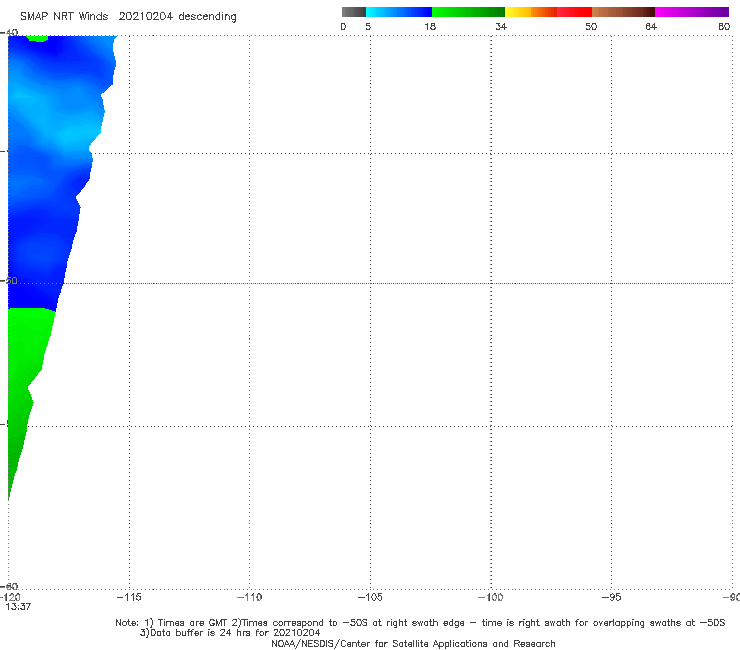Click the '-60' latitude label at the bottom left
Viewport: 740px width, 650px height.
tap(9, 586)
